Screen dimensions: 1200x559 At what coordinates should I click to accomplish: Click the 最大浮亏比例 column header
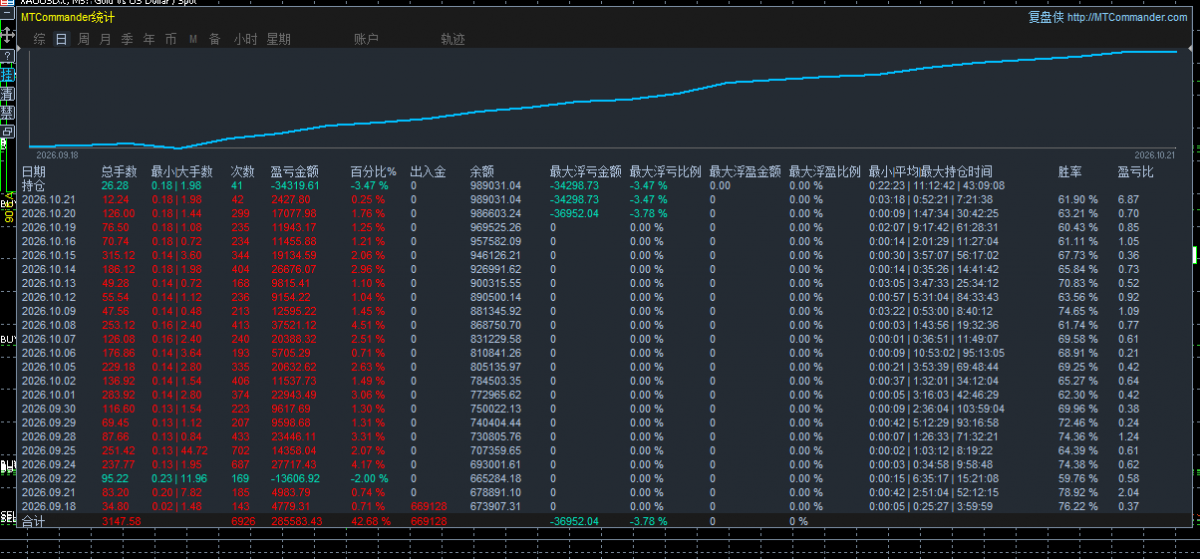click(x=666, y=171)
